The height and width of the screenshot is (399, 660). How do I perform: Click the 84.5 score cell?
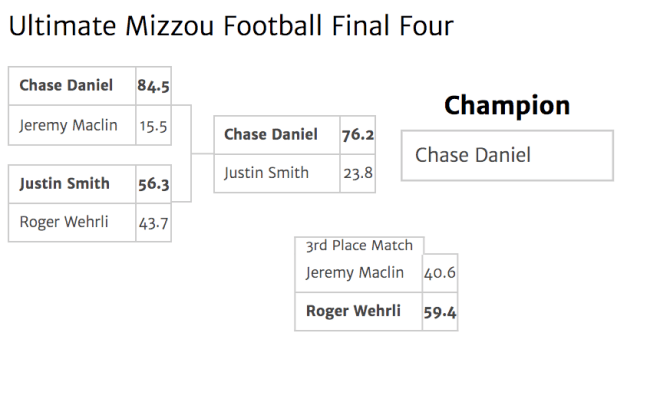[153, 86]
